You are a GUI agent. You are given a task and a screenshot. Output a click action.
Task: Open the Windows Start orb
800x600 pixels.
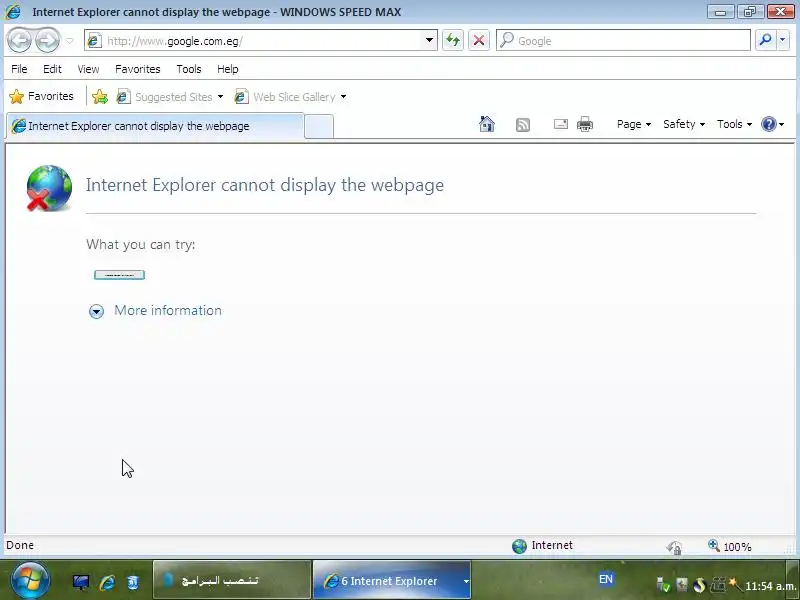pos(30,580)
